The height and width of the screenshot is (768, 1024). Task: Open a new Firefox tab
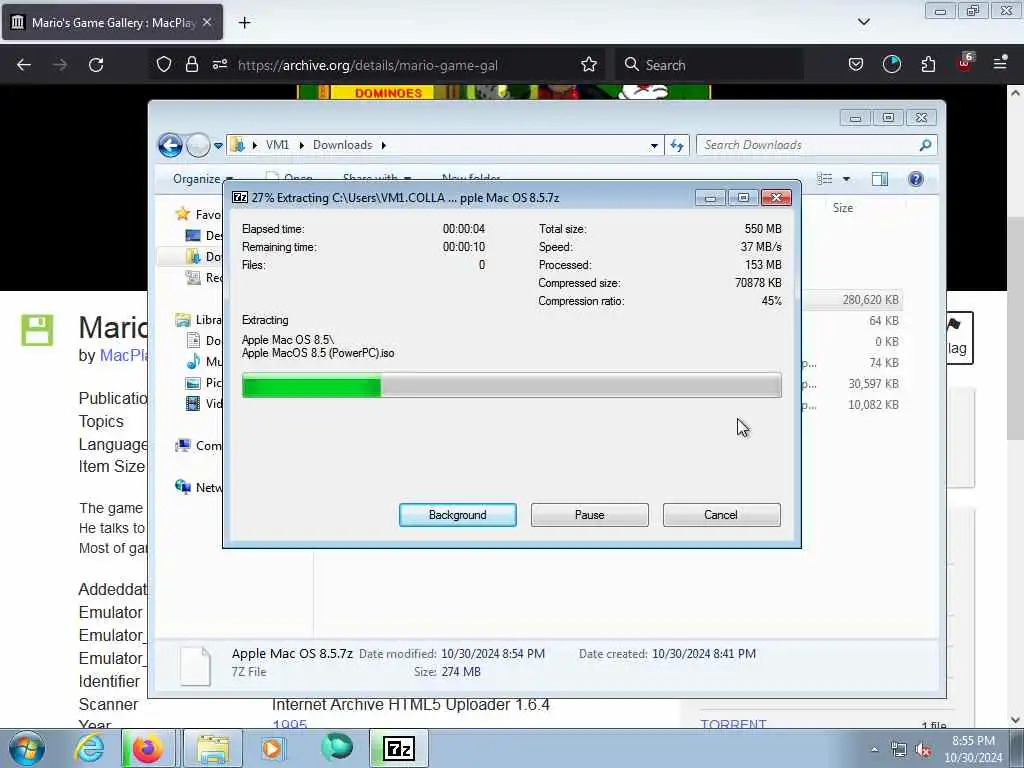click(x=244, y=23)
